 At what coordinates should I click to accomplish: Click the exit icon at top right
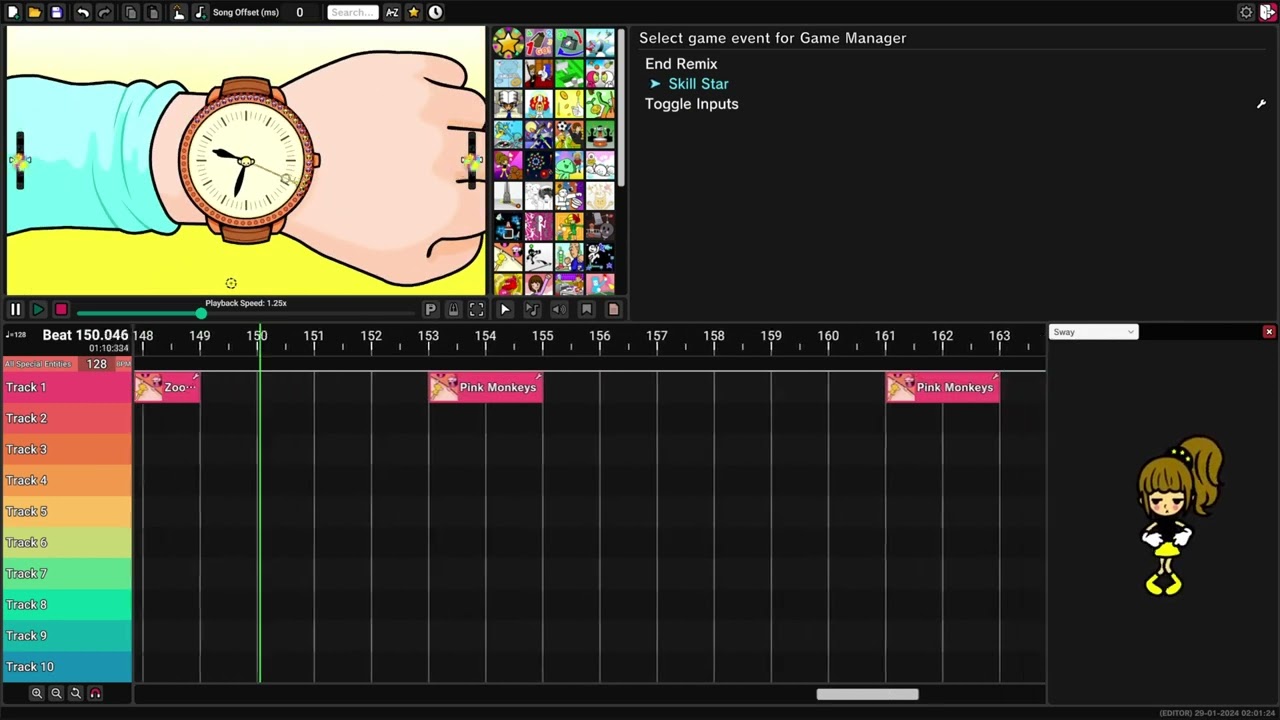click(1268, 12)
